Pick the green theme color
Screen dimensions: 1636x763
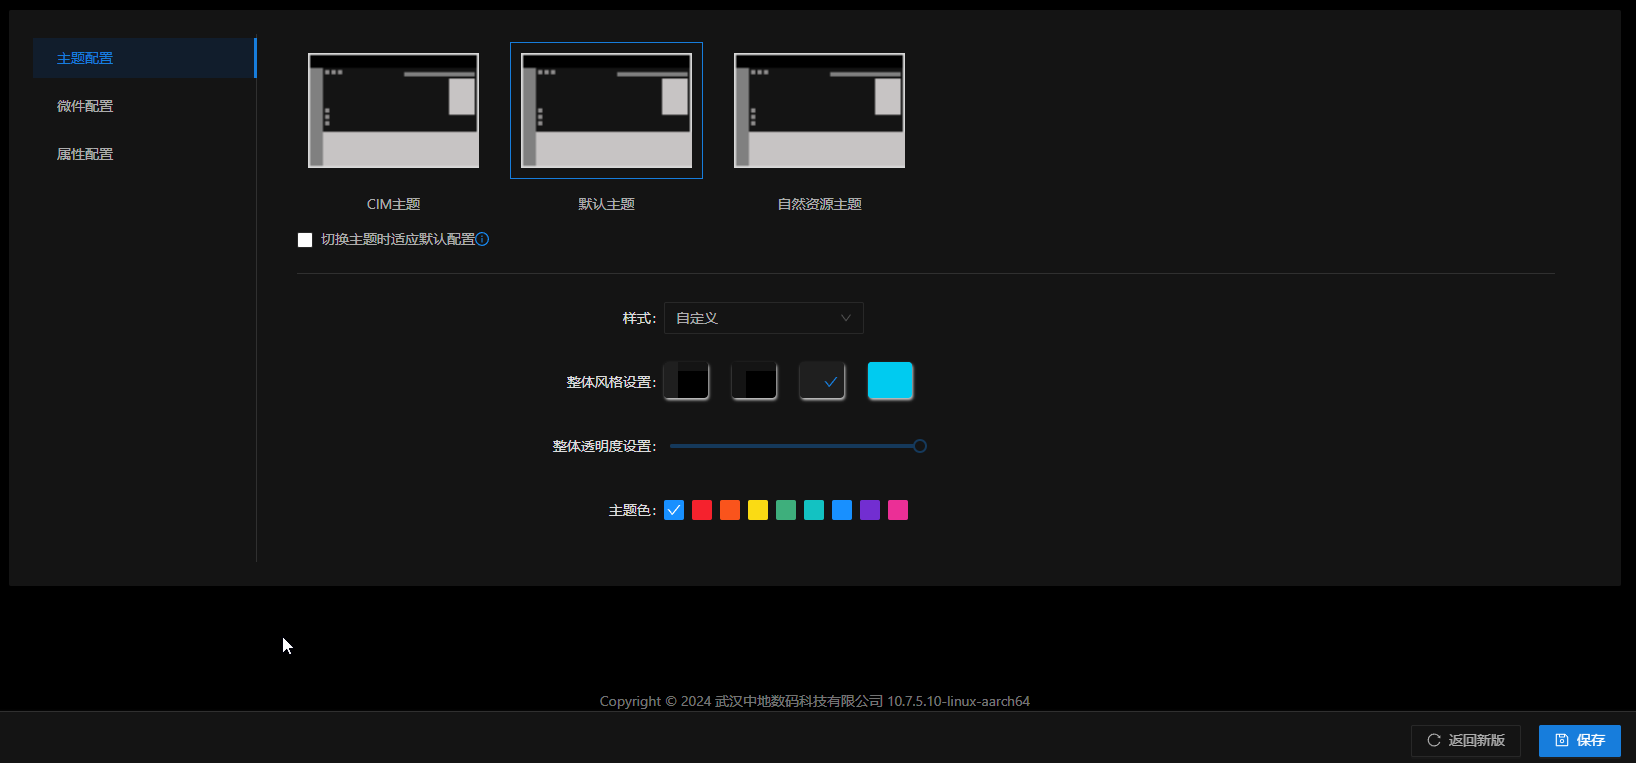(x=786, y=510)
